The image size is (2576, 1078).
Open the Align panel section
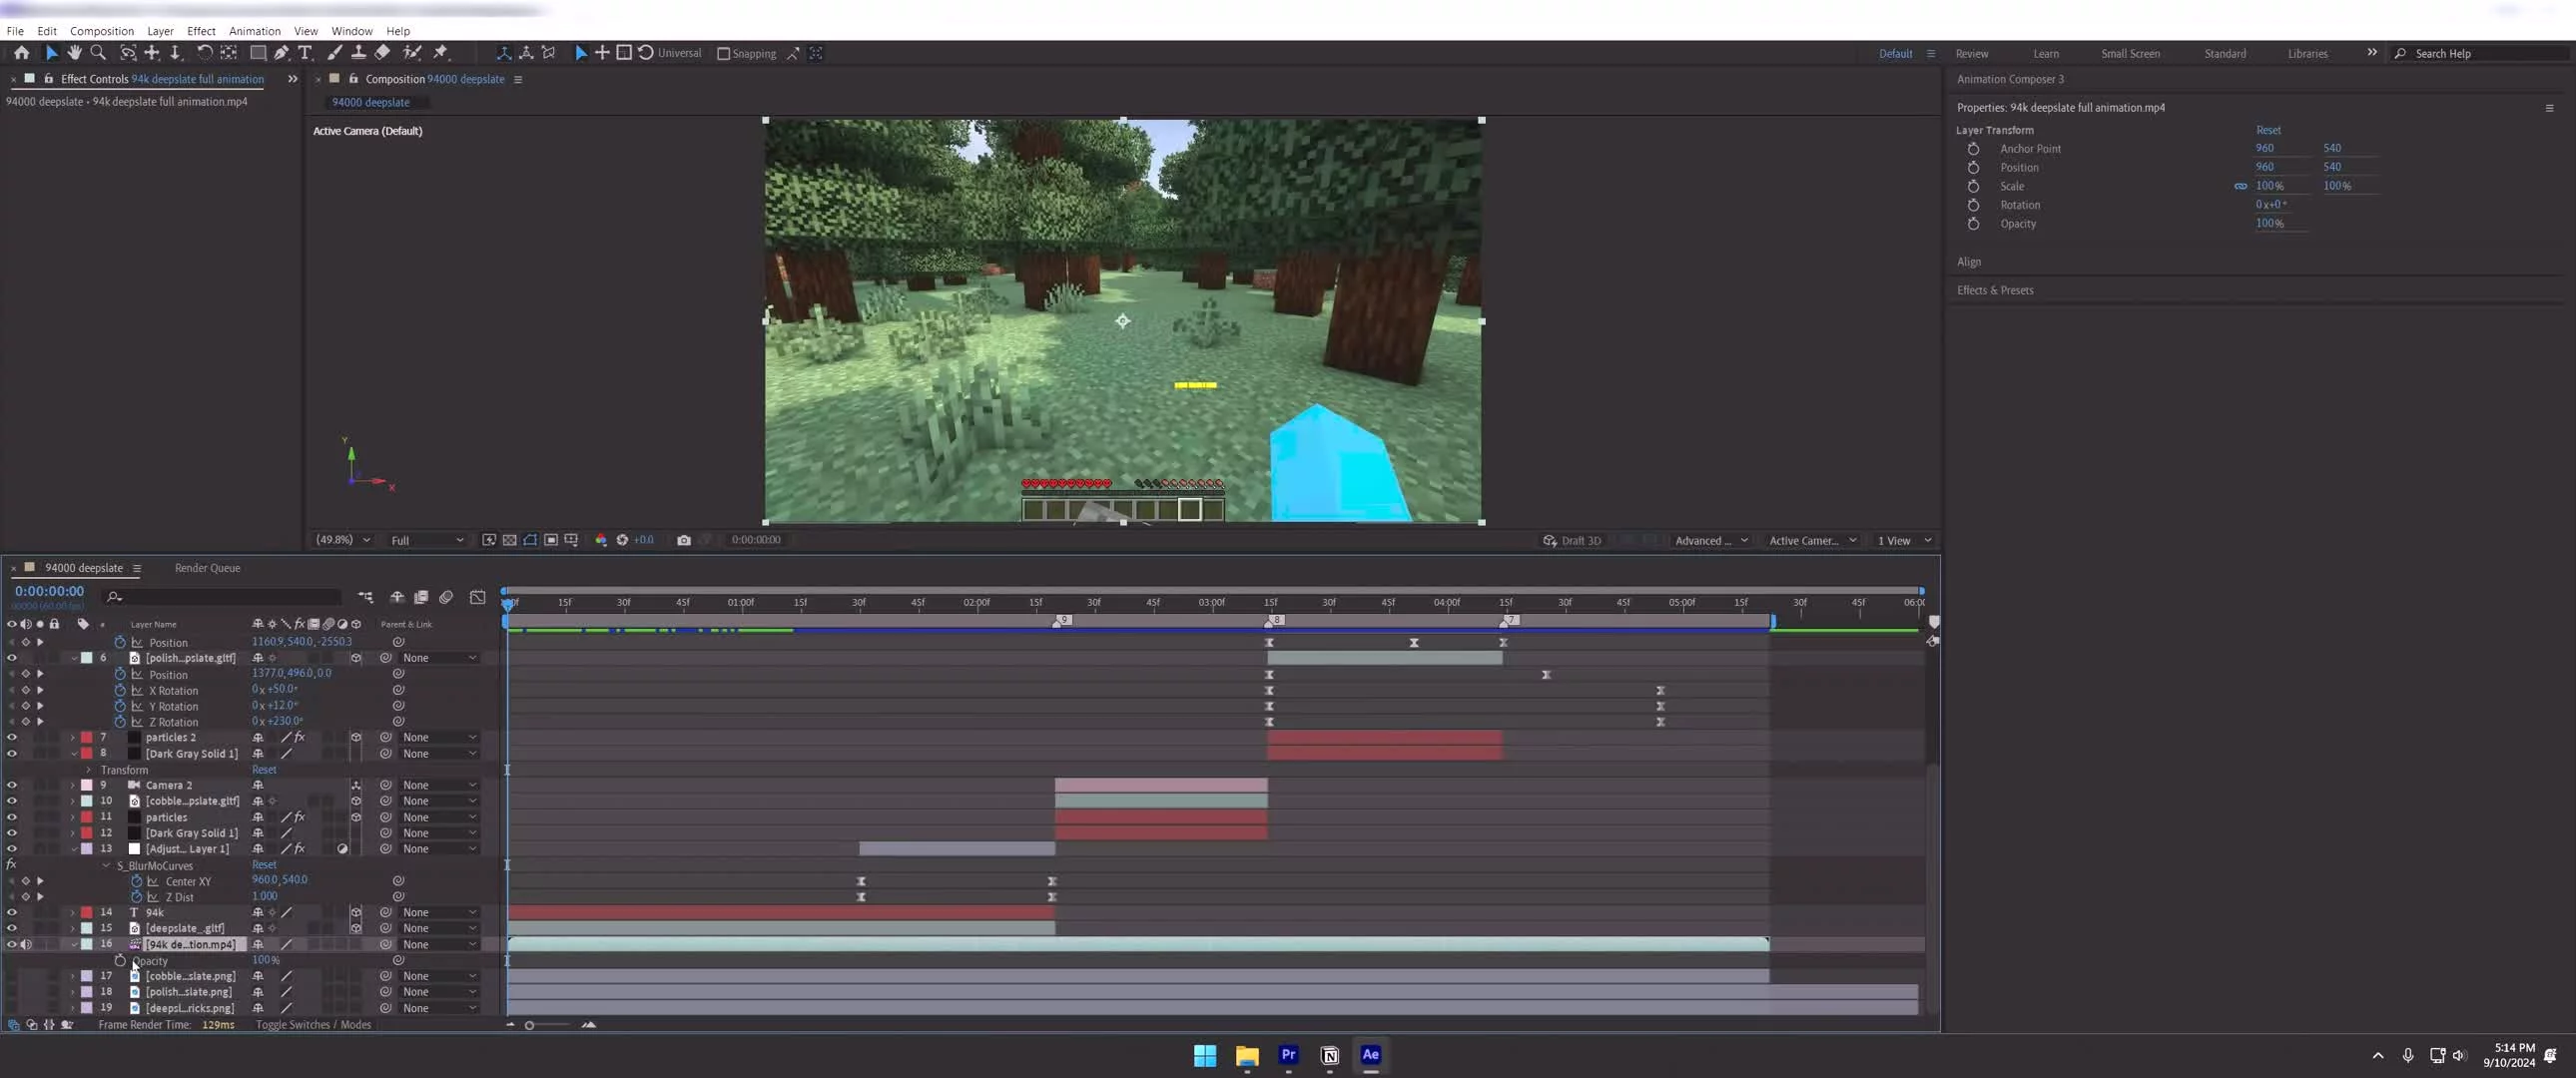pos(1969,262)
